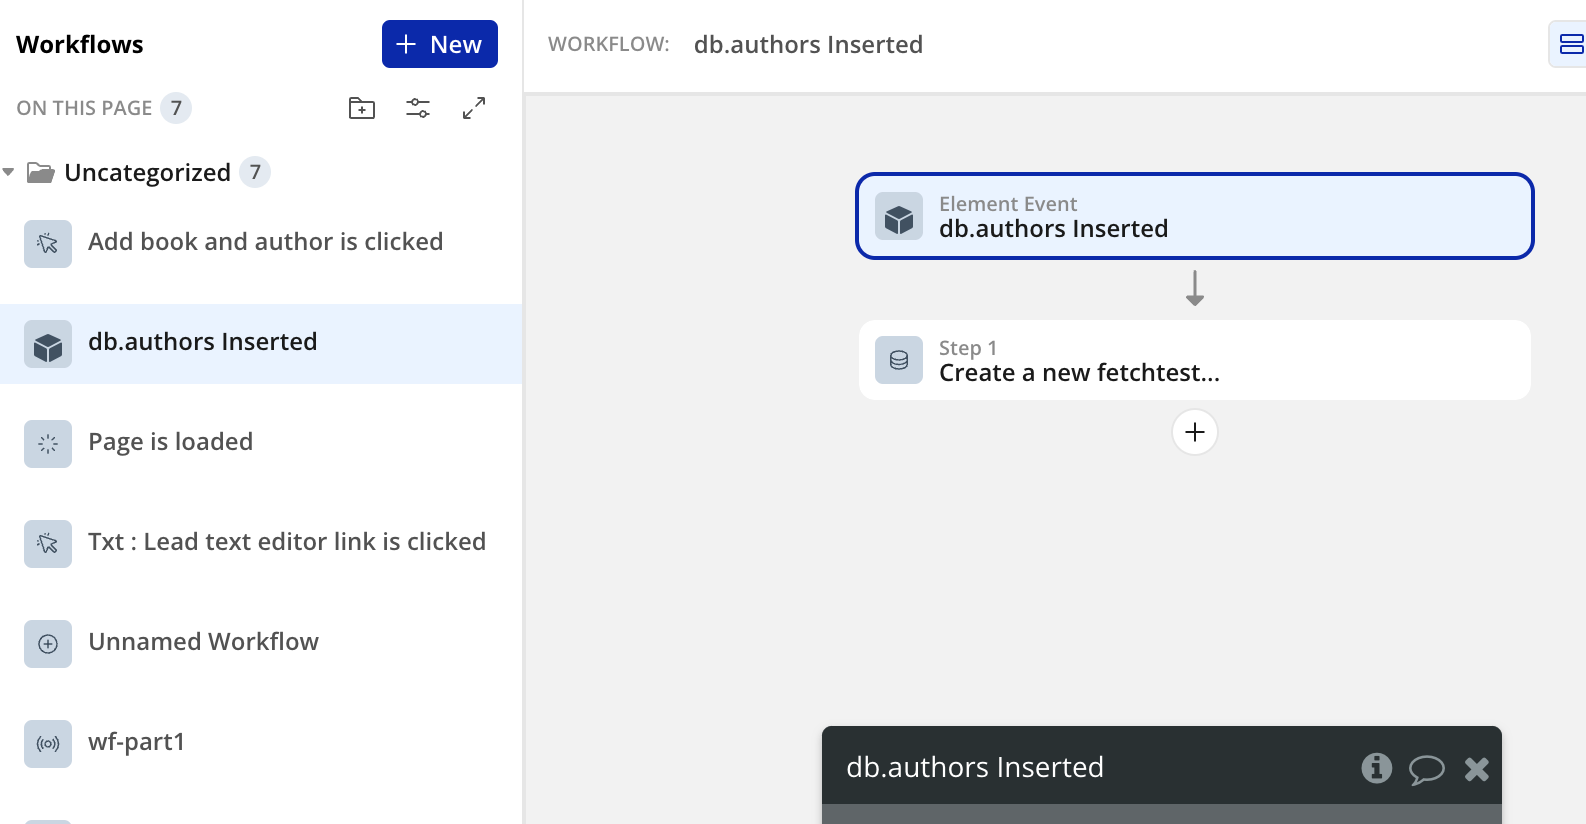This screenshot has height=824, width=1586.
Task: Open the wf-part1 workflow
Action: (261, 743)
